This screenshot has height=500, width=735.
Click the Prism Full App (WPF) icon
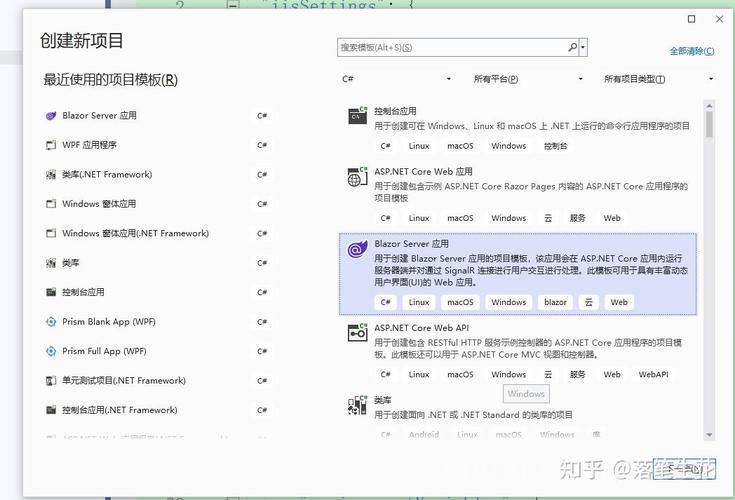tap(51, 351)
